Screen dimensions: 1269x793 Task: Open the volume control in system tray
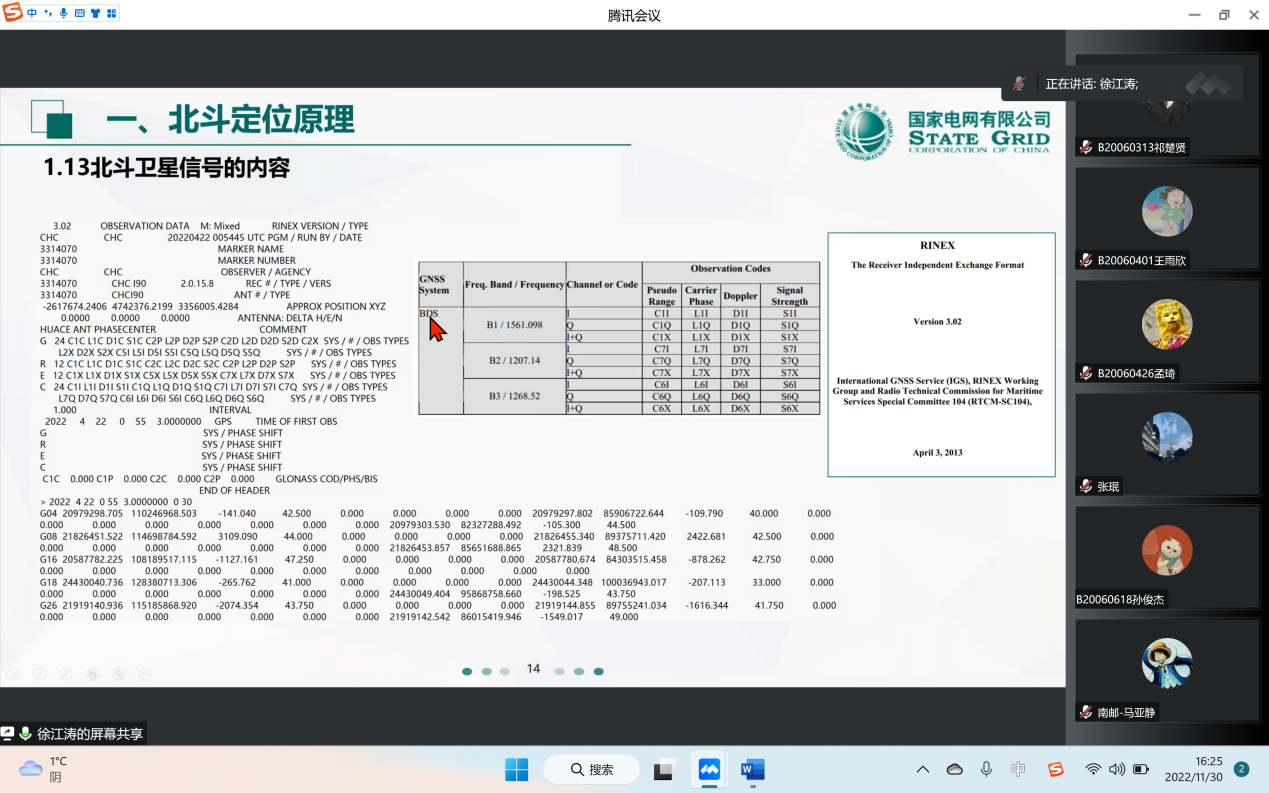point(1117,769)
